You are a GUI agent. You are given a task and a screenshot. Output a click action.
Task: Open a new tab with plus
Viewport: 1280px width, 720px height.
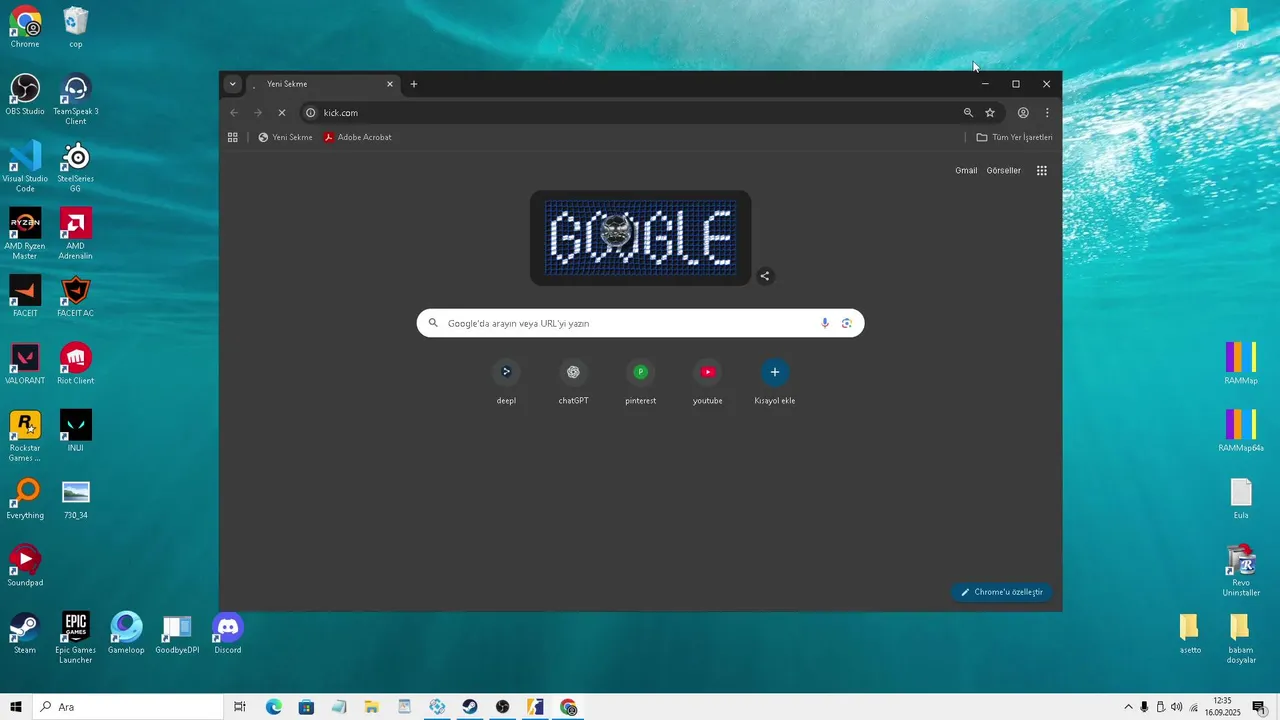tap(414, 84)
